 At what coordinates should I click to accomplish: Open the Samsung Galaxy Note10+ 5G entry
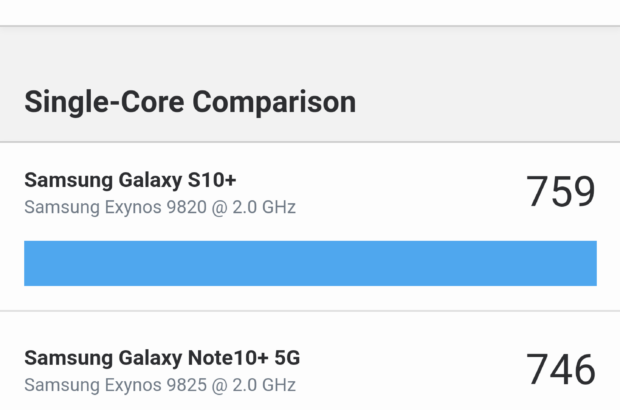coord(162,358)
